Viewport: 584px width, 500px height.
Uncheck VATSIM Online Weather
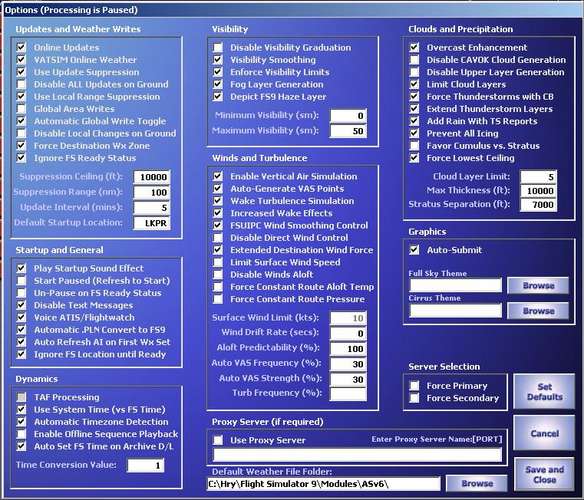click(21, 60)
